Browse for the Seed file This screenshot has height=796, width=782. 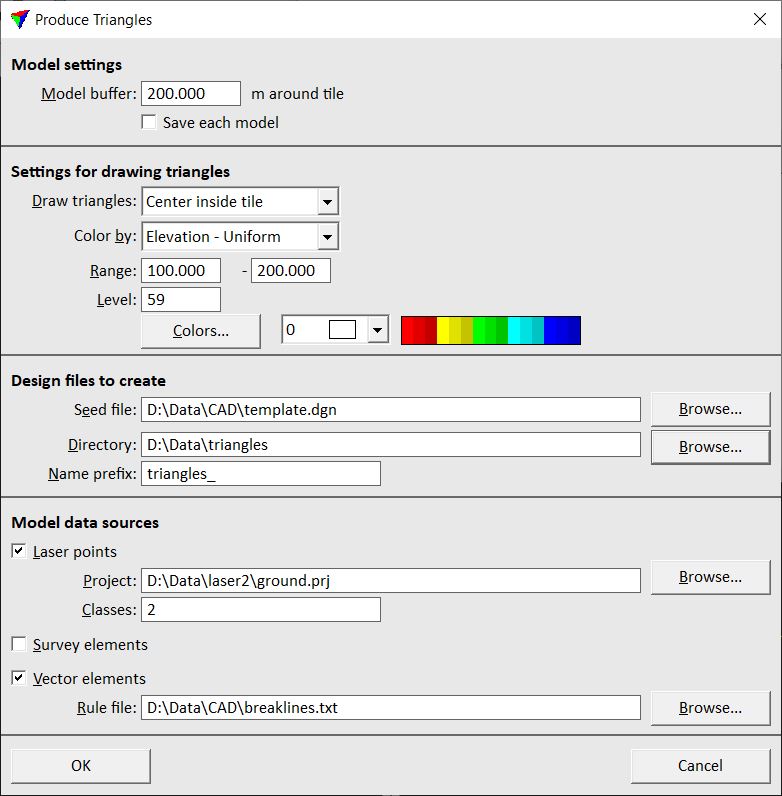(x=710, y=409)
